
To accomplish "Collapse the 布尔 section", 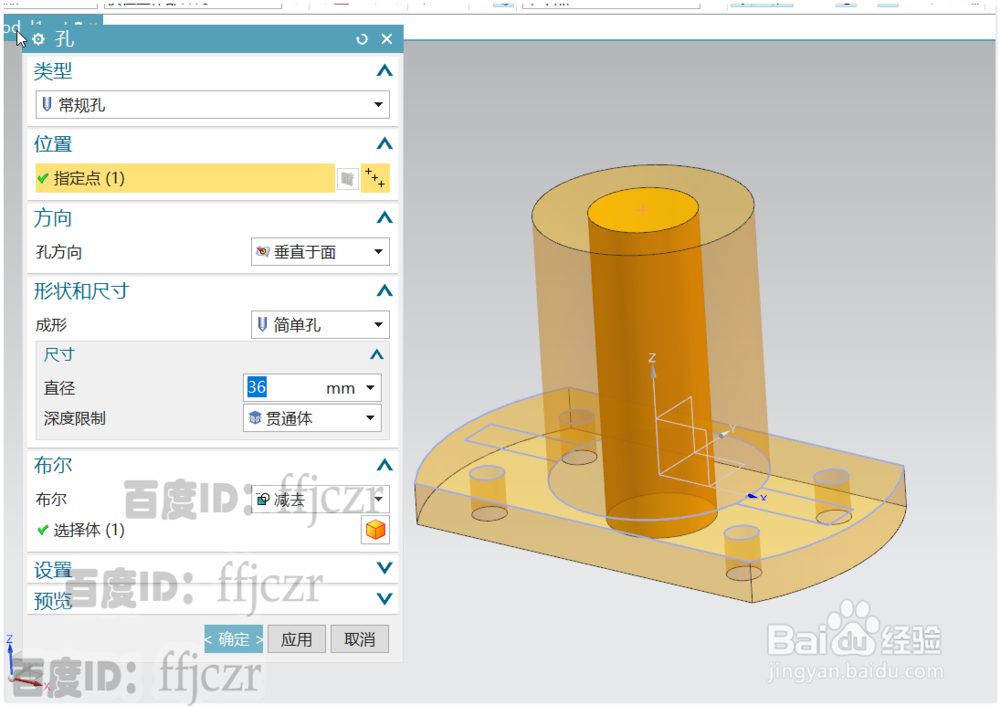I will [x=384, y=465].
